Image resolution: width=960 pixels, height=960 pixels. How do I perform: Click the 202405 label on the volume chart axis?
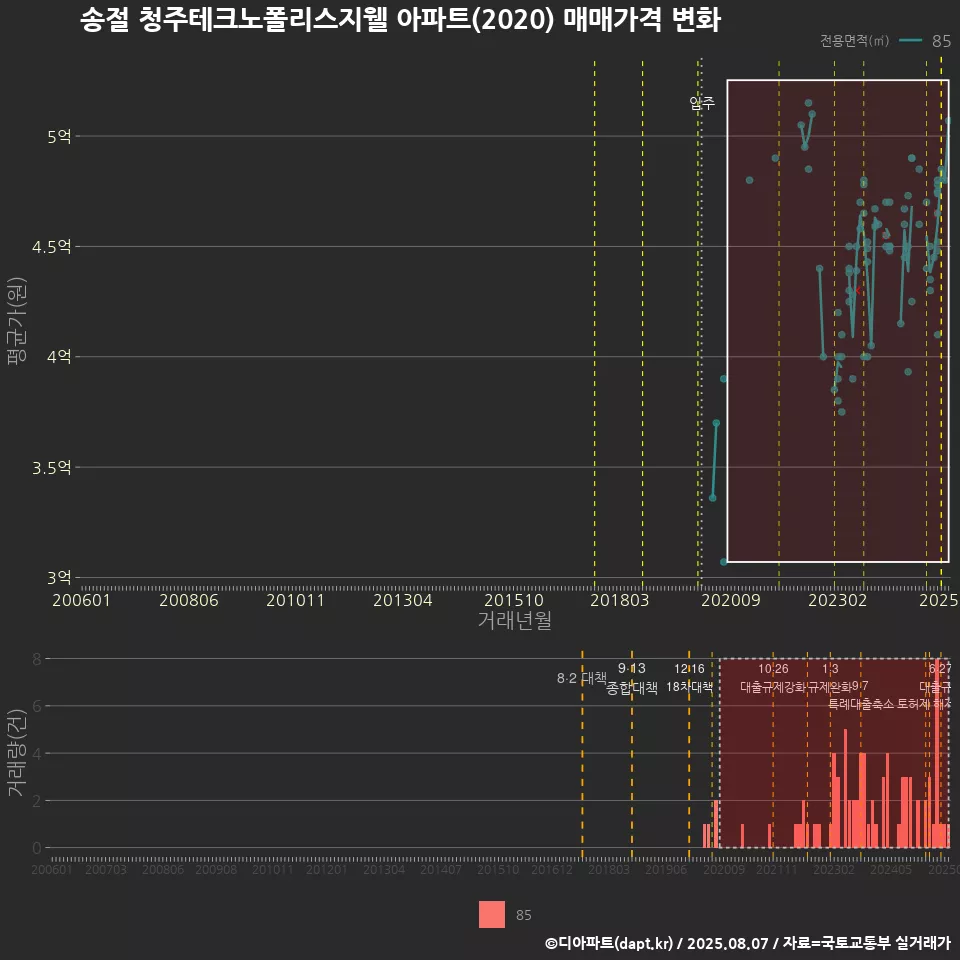tap(891, 869)
